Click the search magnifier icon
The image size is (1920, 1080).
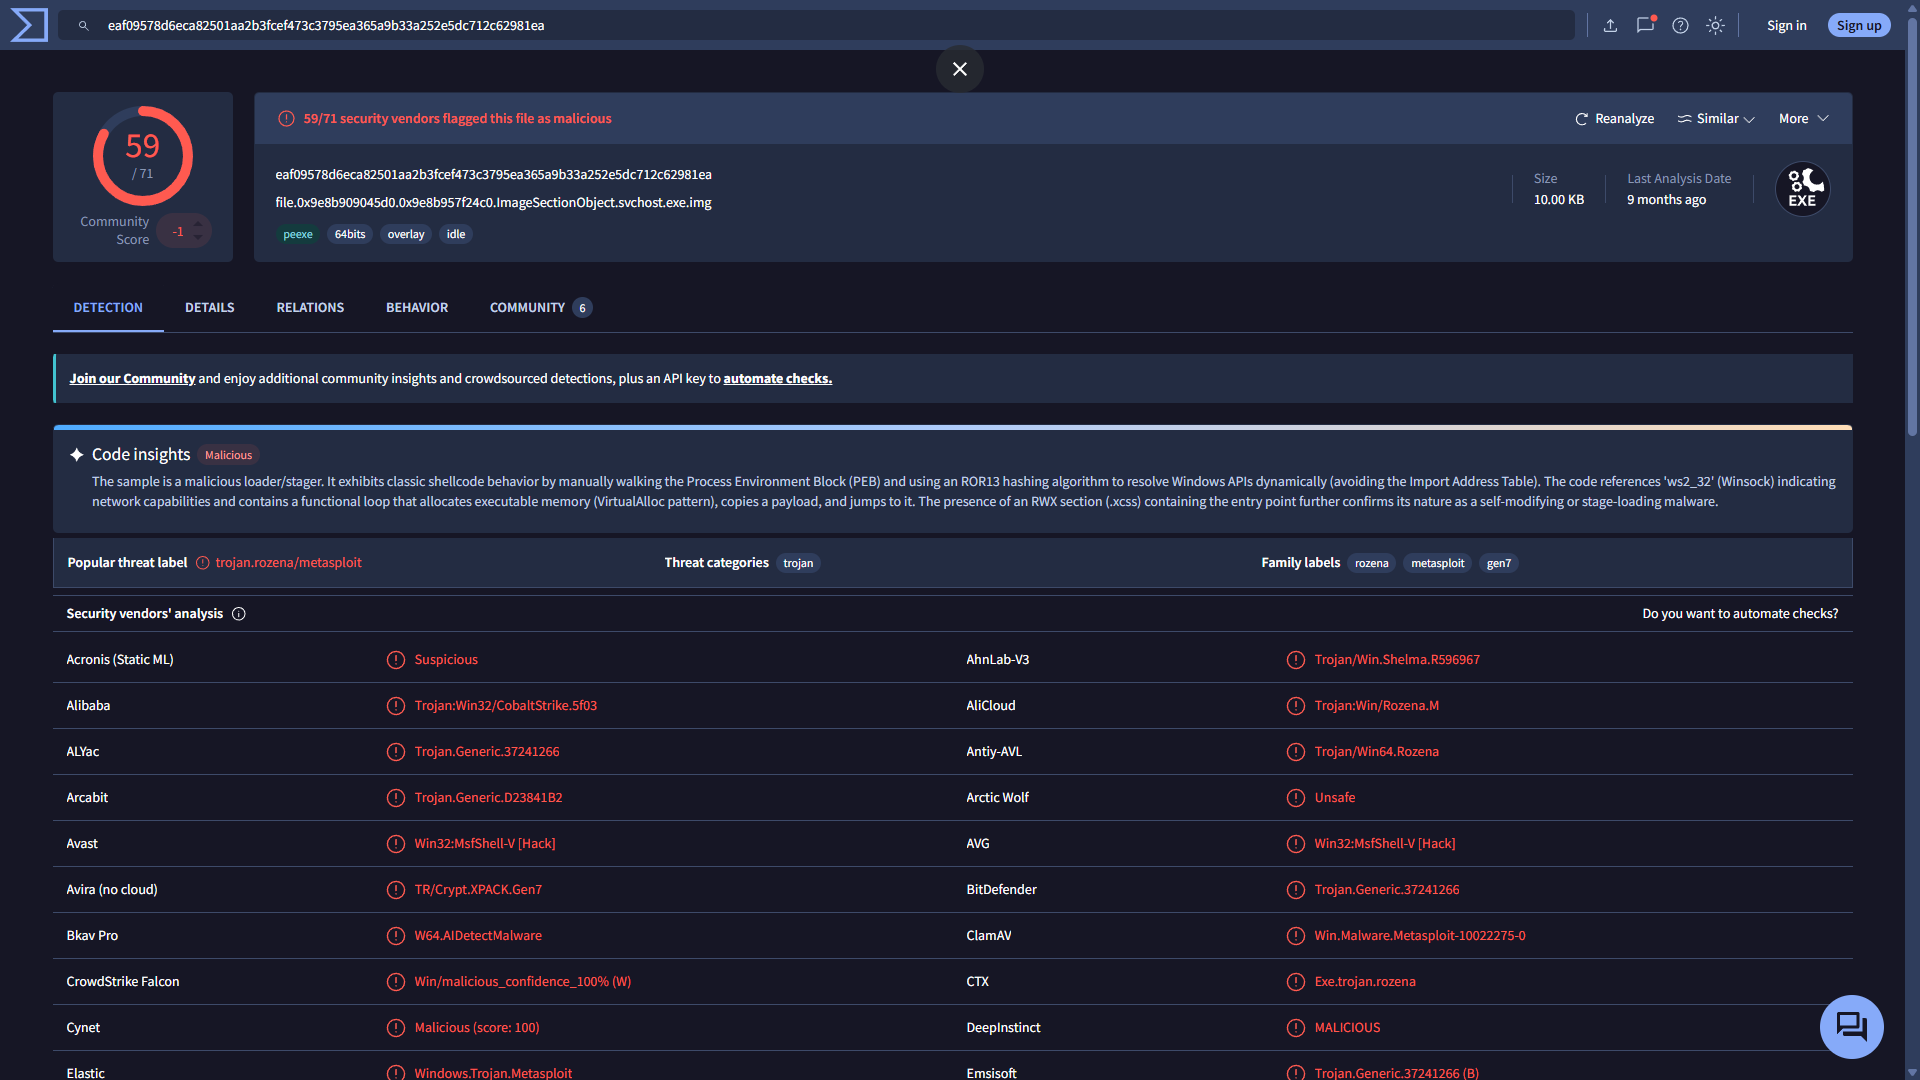(84, 26)
